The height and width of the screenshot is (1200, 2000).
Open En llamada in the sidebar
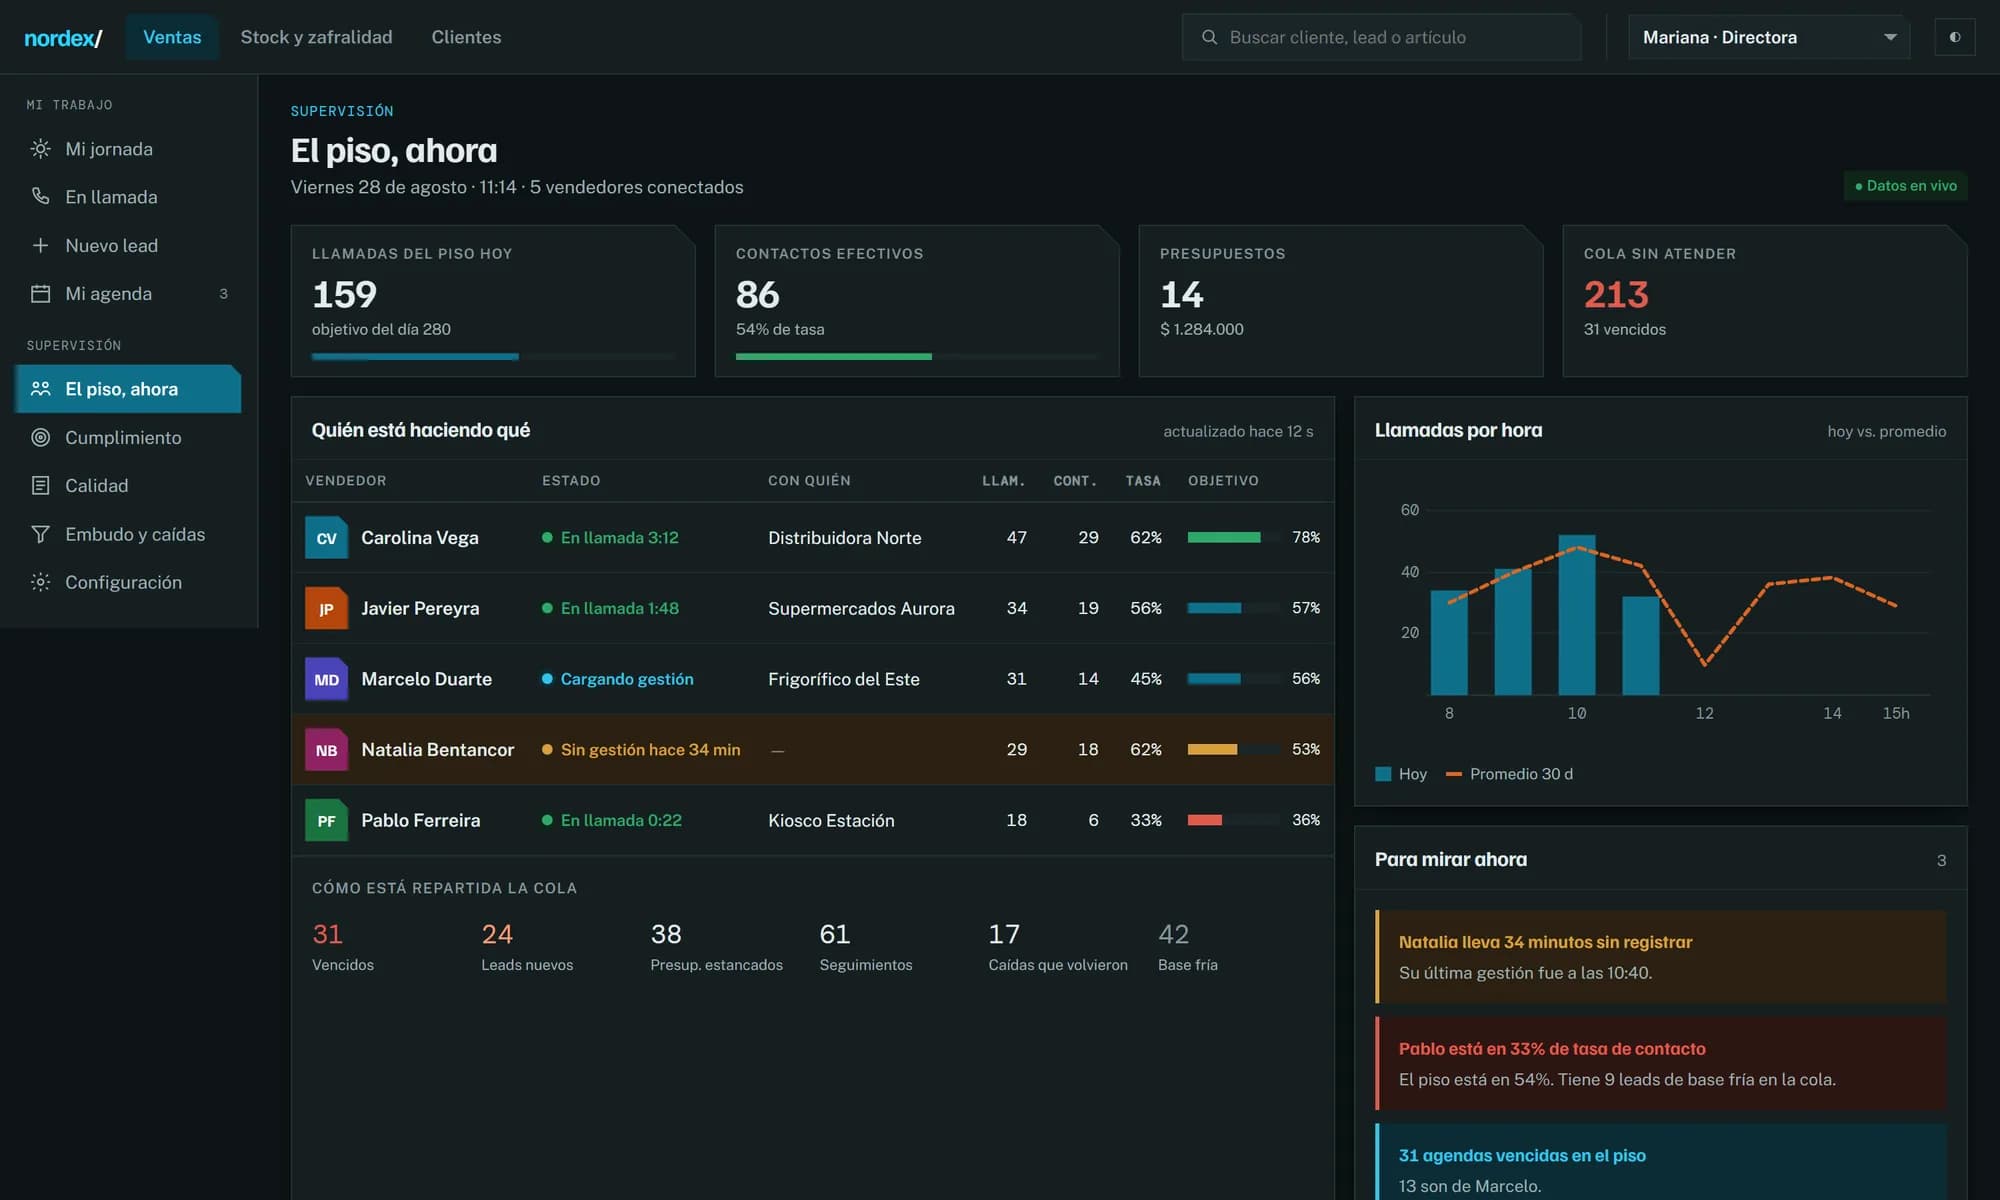pos(128,197)
